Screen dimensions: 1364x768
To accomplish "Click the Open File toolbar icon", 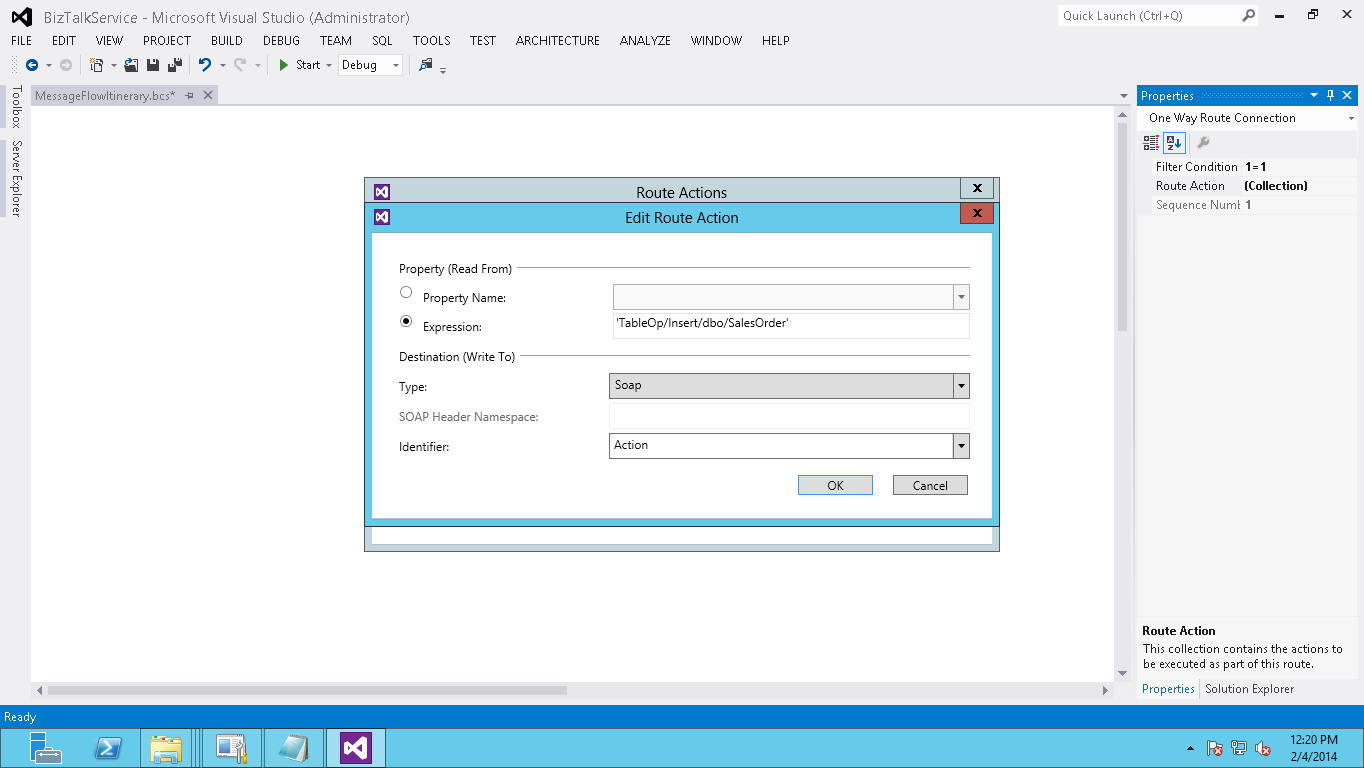I will 131,65.
